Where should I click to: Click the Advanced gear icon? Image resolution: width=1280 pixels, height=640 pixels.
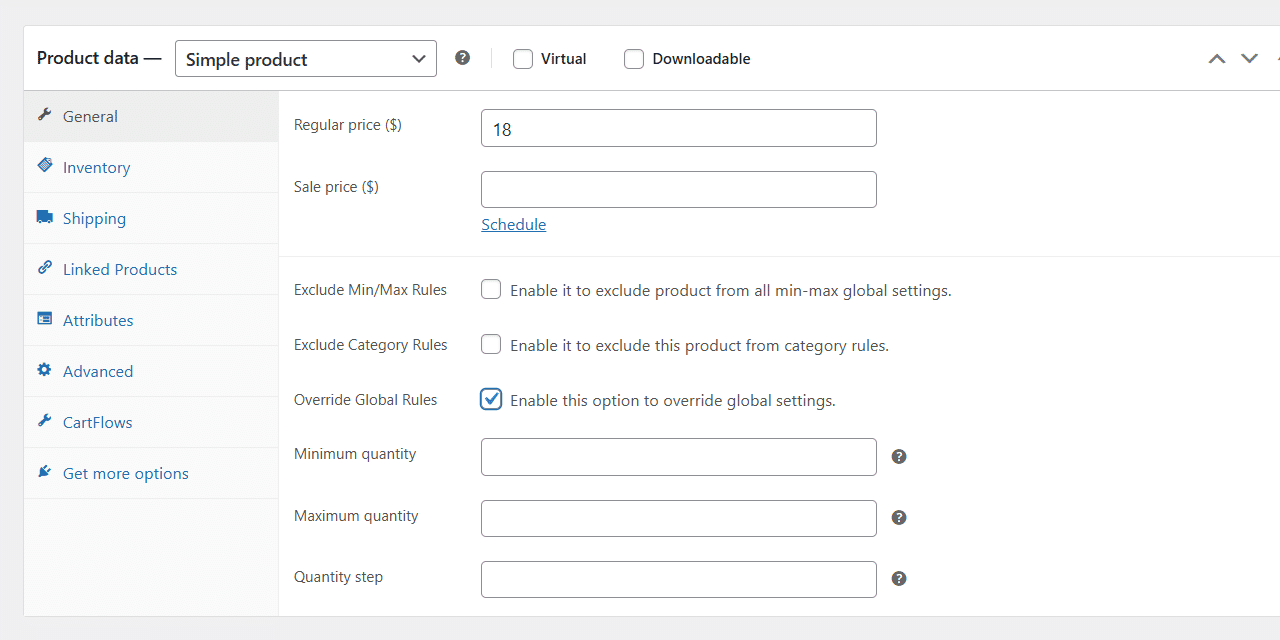click(44, 369)
